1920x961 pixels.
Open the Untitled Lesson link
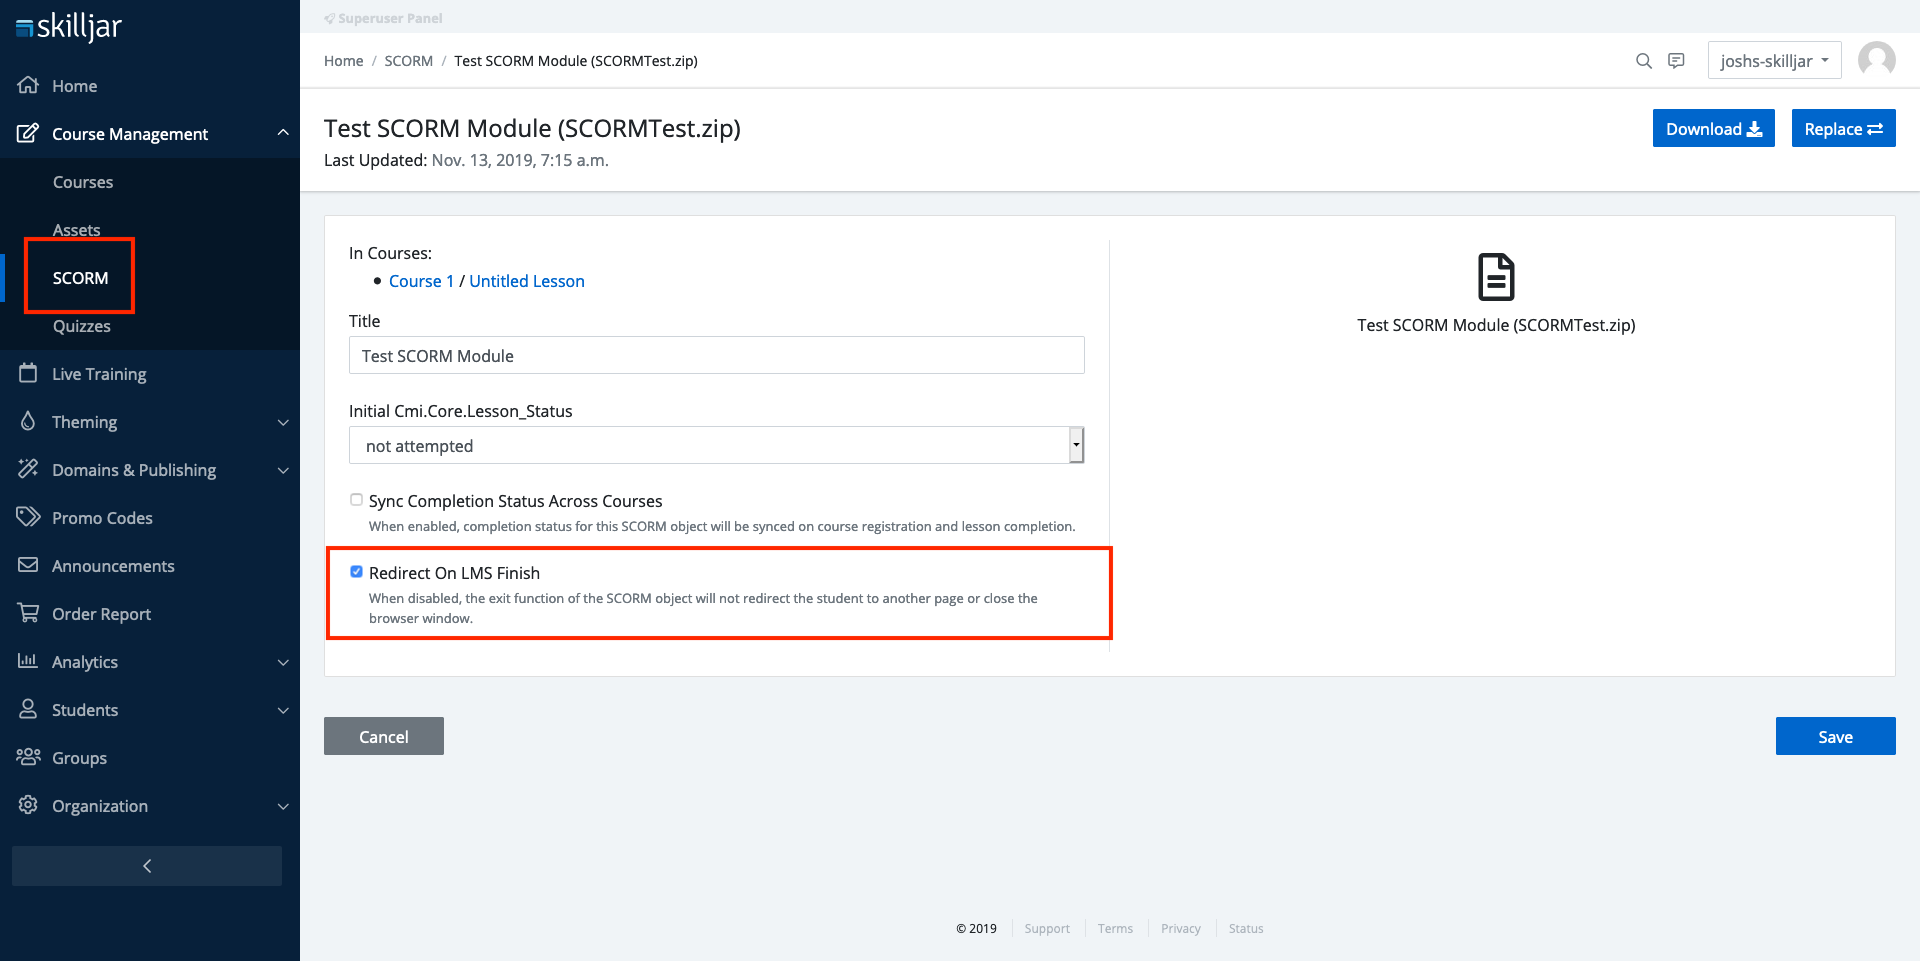[x=527, y=281]
